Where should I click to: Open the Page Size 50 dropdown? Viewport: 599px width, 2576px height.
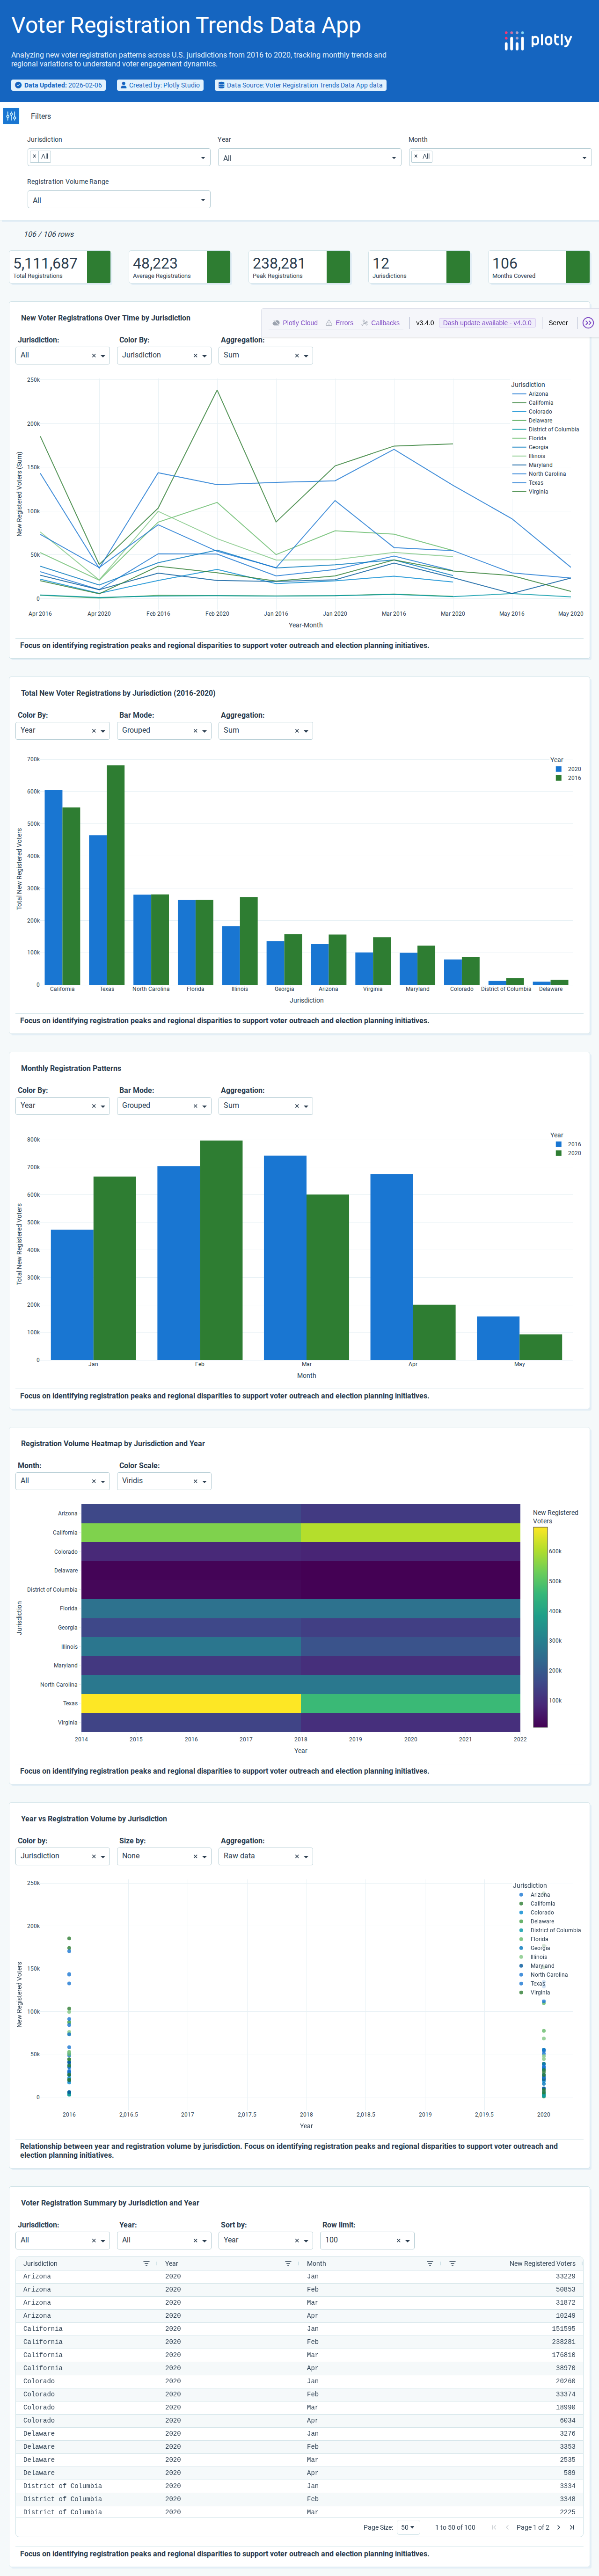408,2527
